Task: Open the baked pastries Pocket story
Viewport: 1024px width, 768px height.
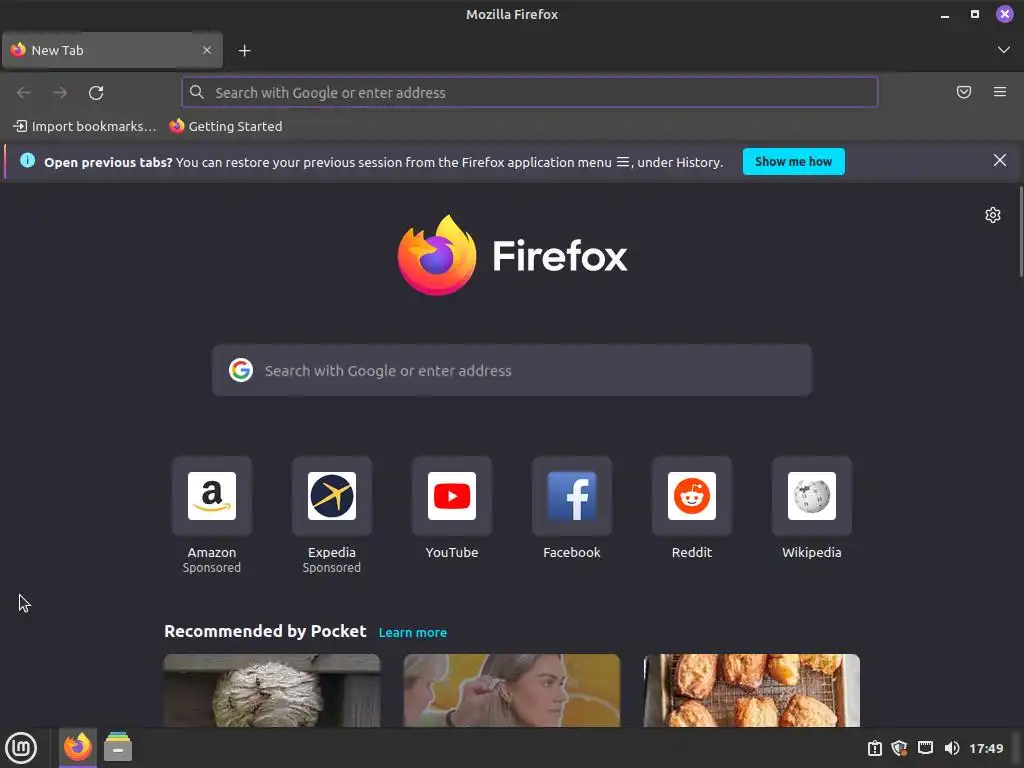Action: (x=752, y=690)
